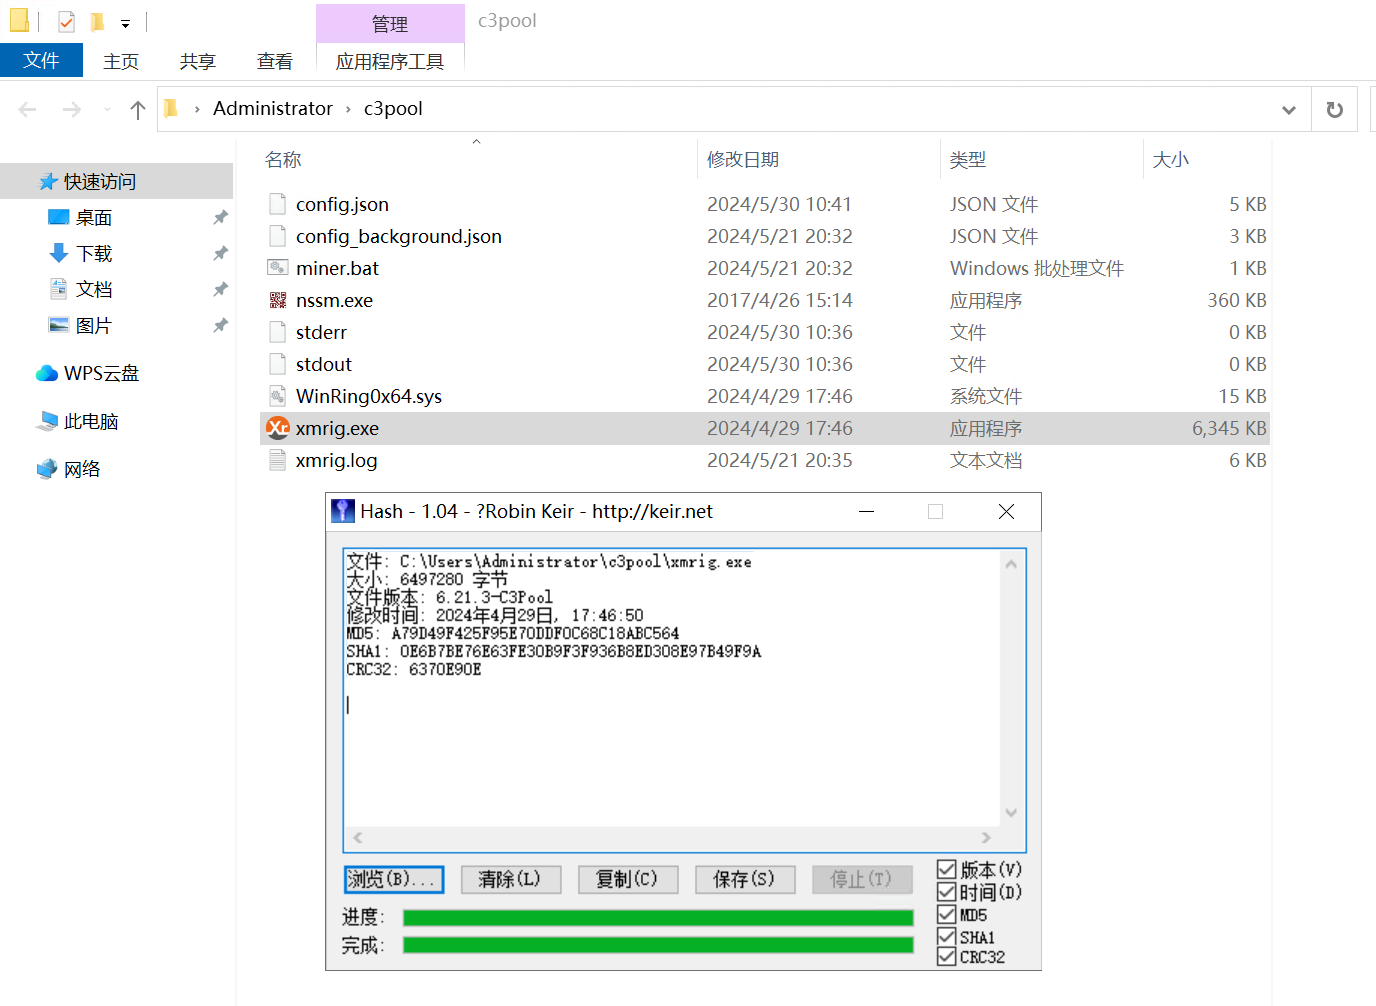Go up one folder level
1376x1006 pixels.
138,109
